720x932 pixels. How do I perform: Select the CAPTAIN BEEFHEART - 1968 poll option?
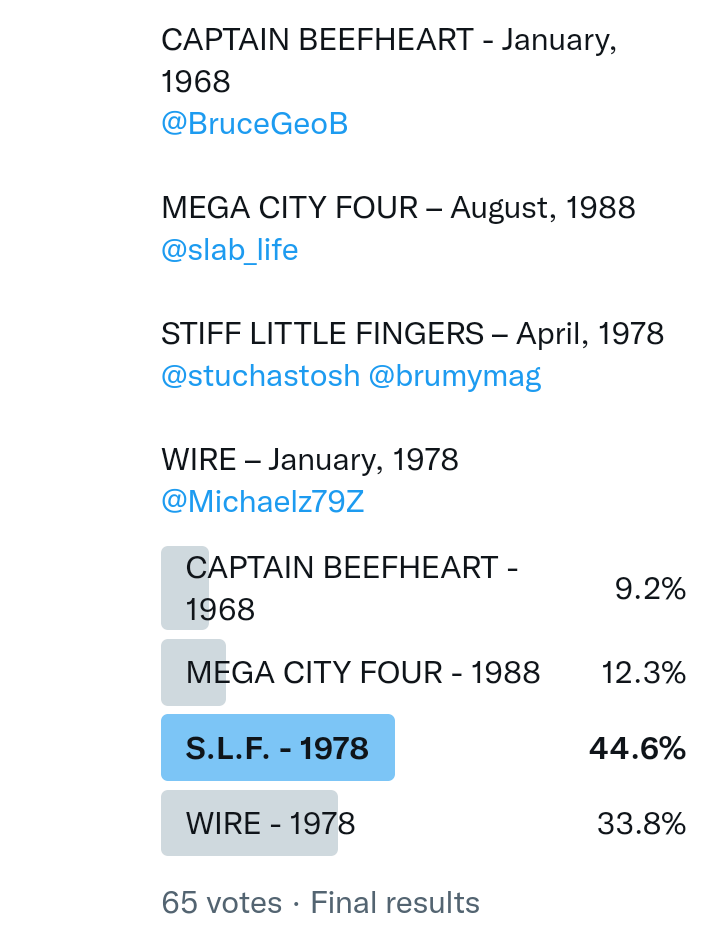[x=351, y=588]
